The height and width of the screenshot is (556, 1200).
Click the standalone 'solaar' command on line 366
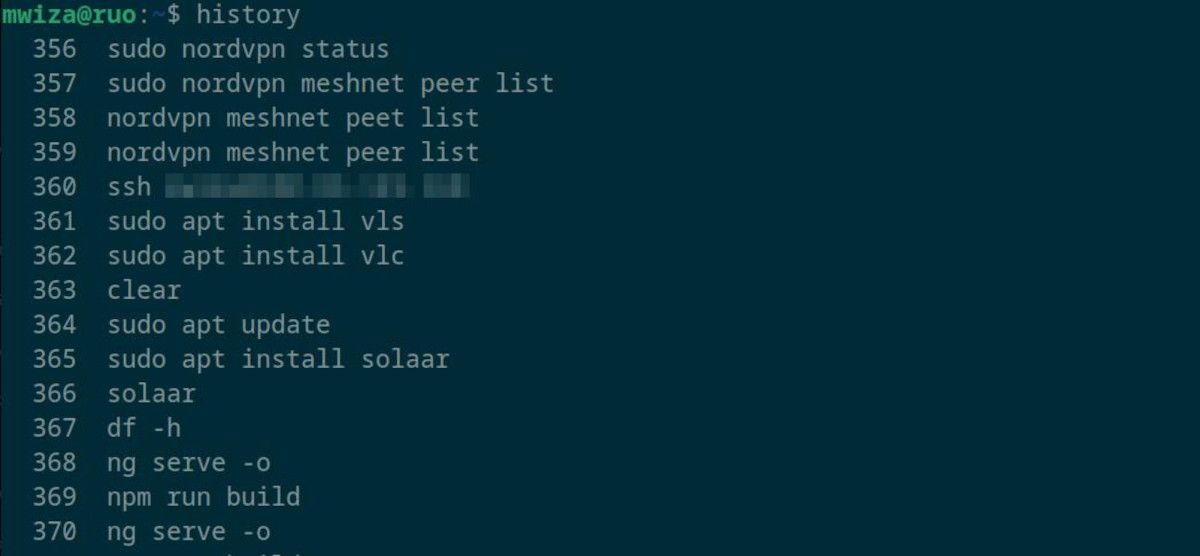[152, 394]
